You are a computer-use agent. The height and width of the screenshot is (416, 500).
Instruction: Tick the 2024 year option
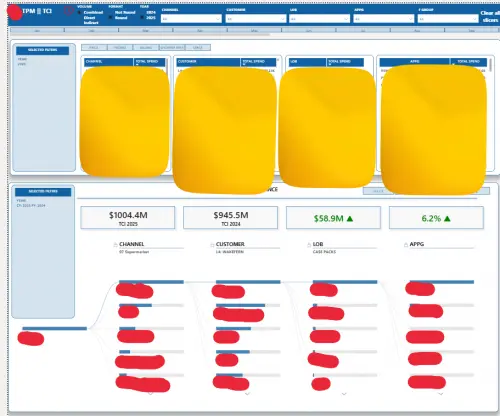click(150, 12)
